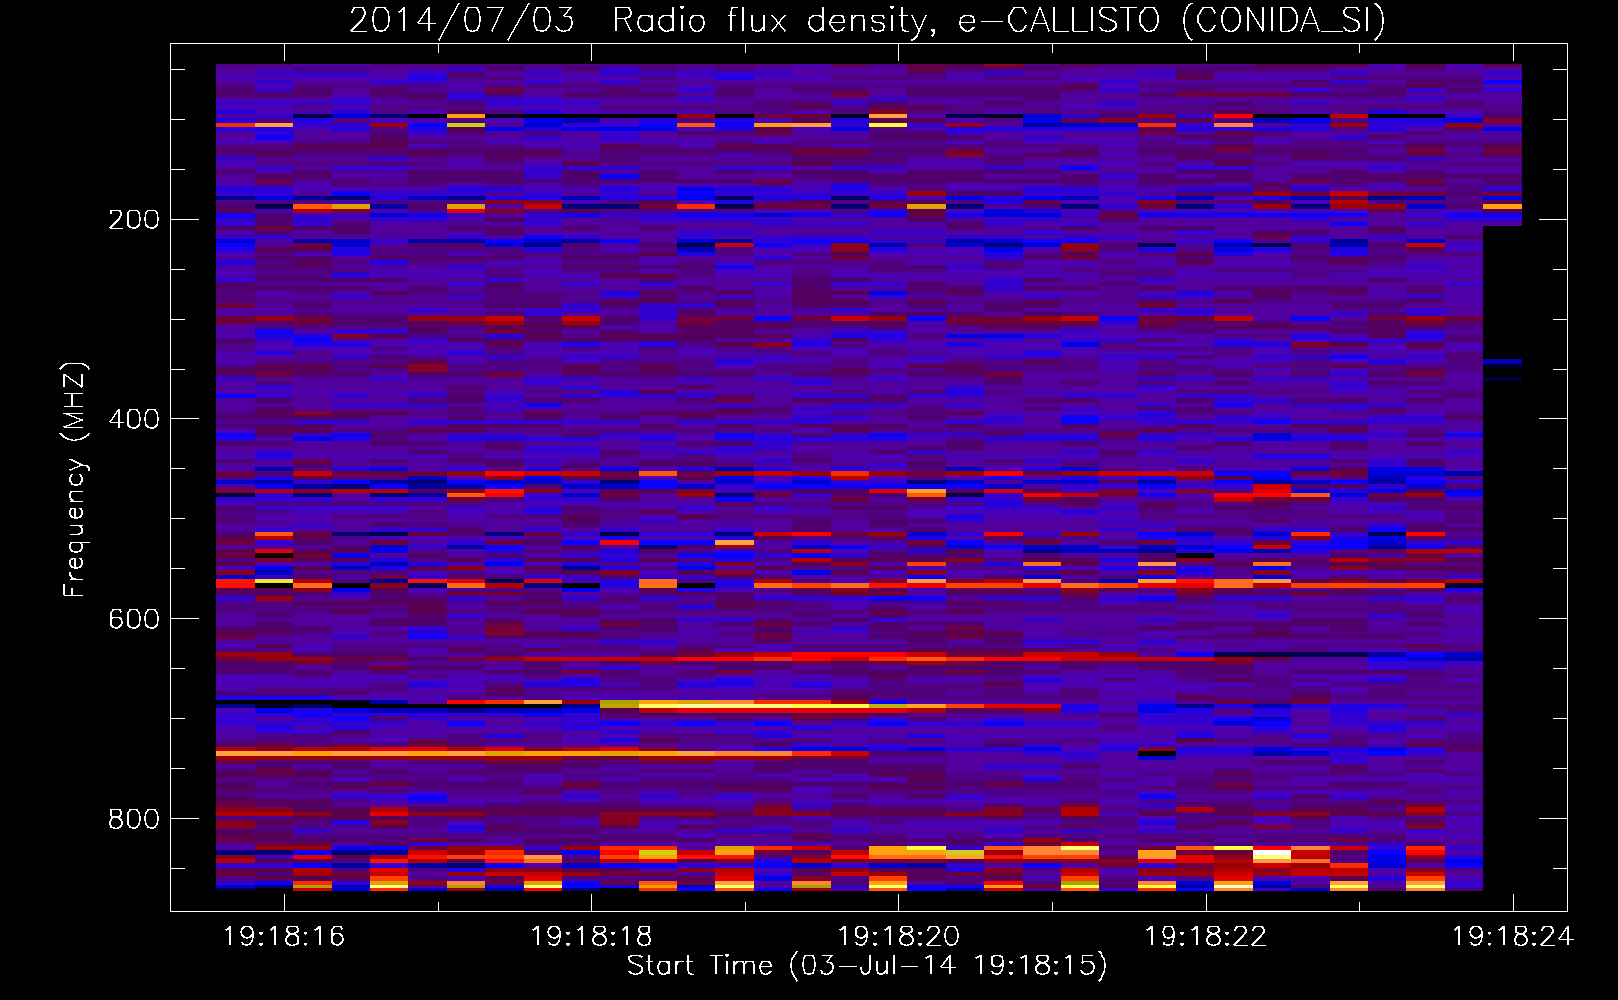Select the 19:18:24 time tick label

click(1512, 937)
